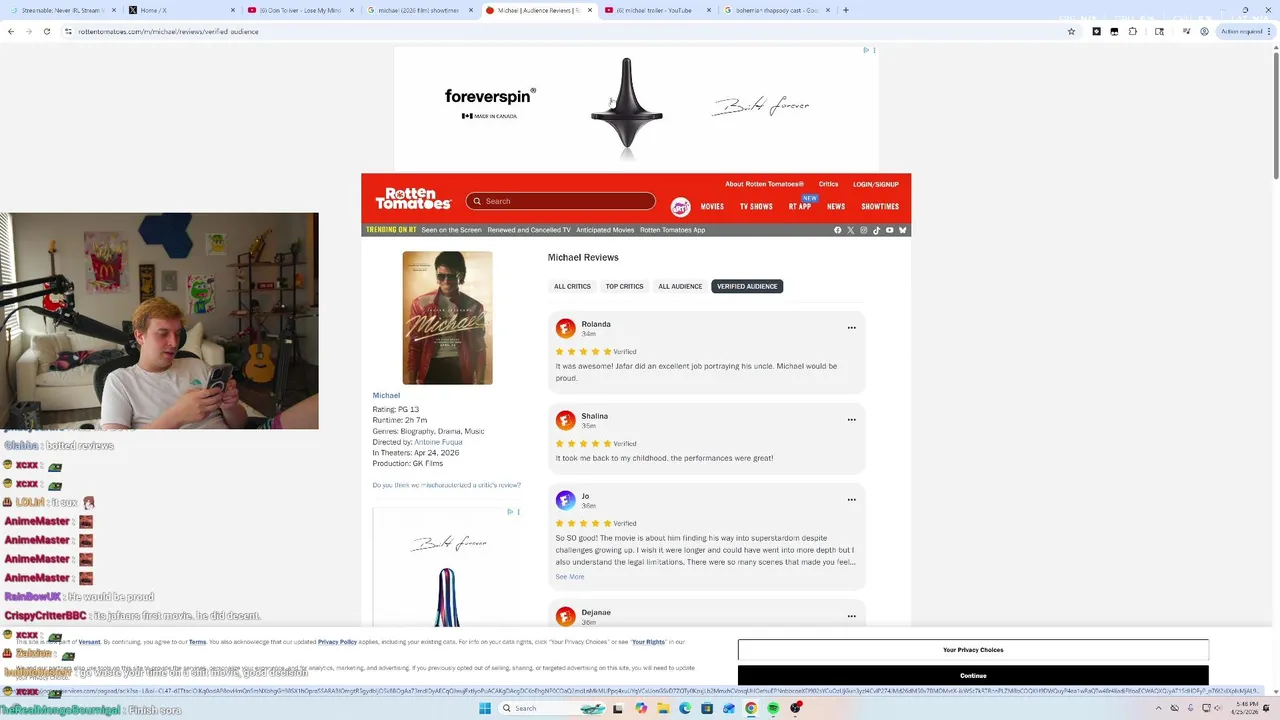Open Rotten Tomatoes YouTube icon
The height and width of the screenshot is (720, 1280).
[890, 230]
